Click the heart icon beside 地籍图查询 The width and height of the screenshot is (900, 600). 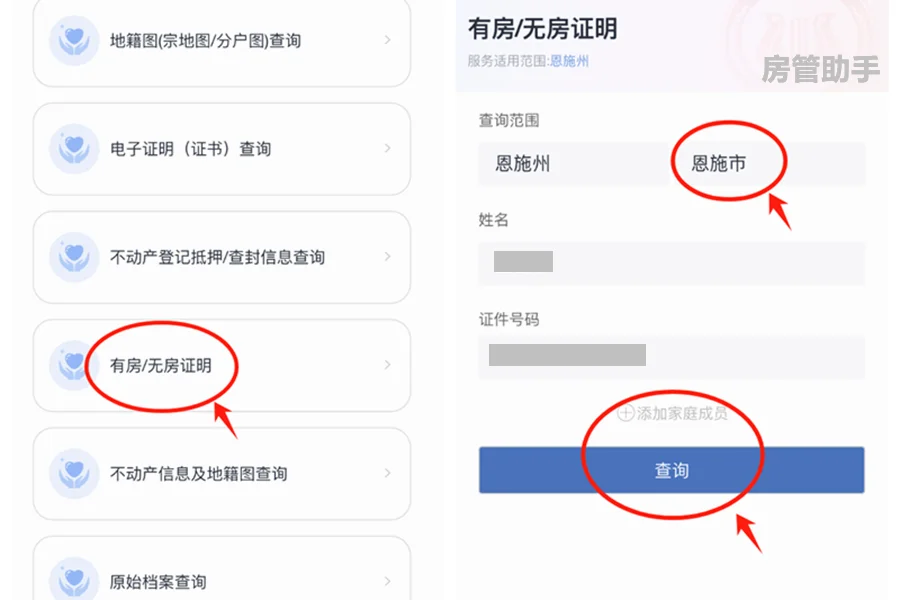click(74, 41)
